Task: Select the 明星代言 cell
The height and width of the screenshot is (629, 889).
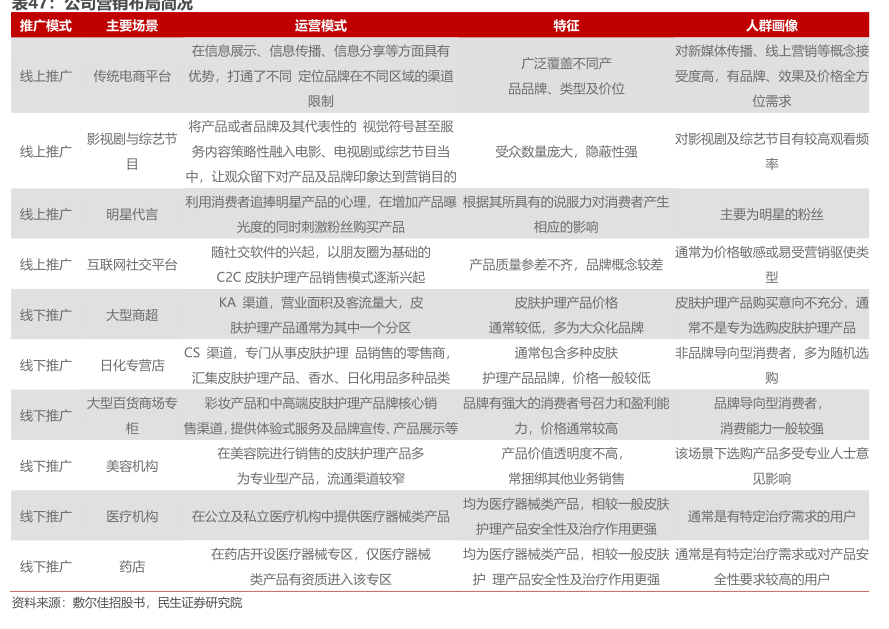Action: pos(132,214)
